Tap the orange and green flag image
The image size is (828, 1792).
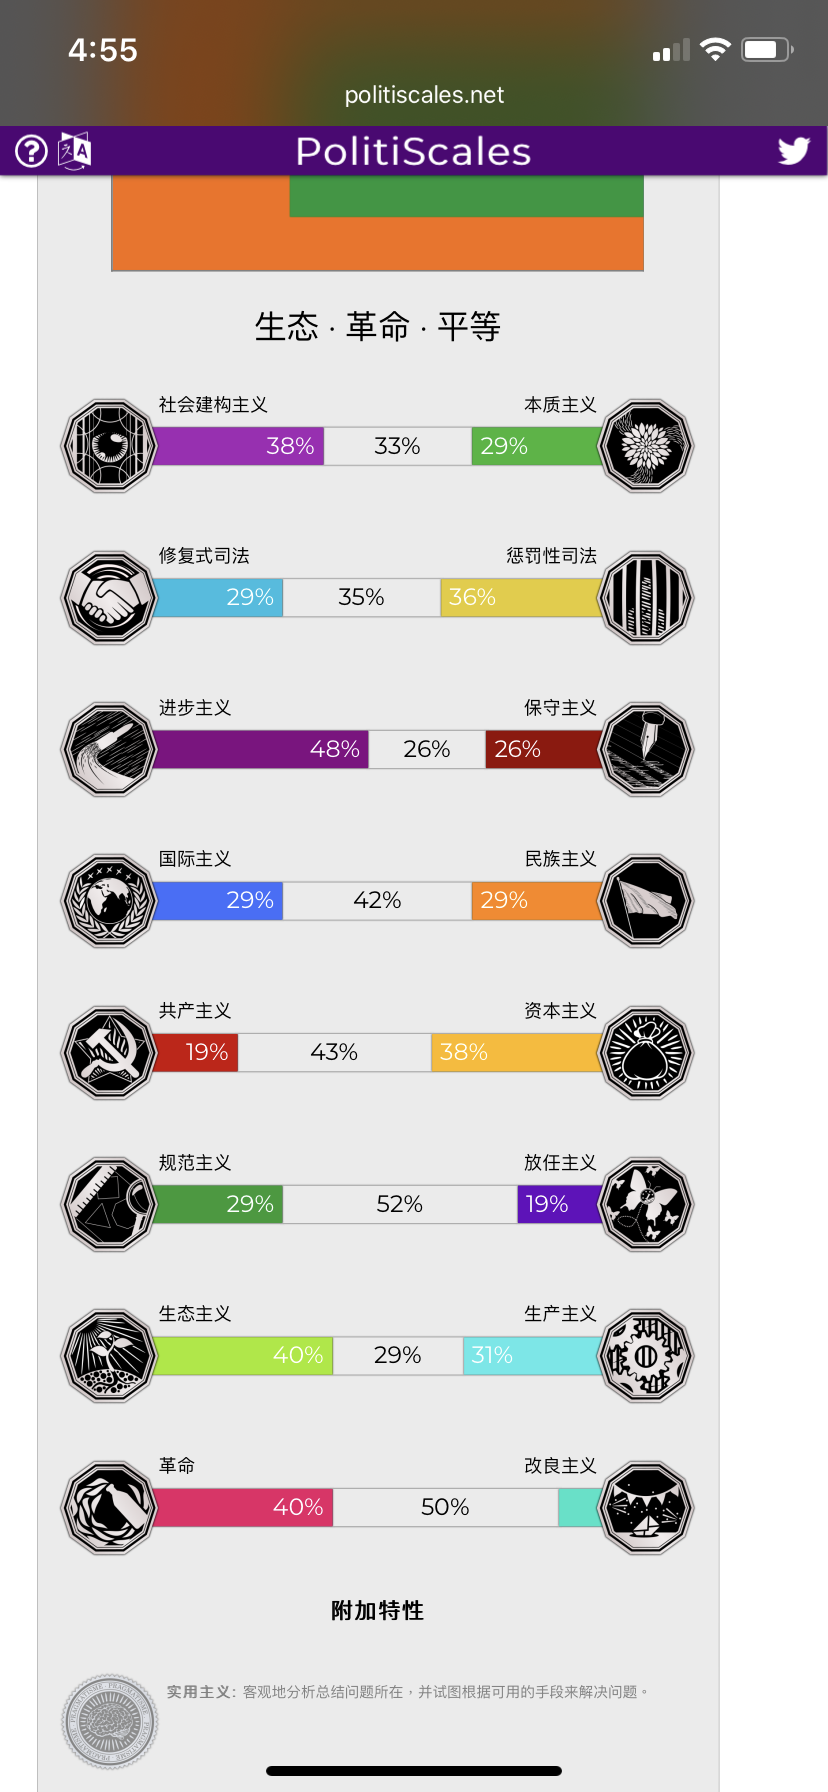coord(378,223)
